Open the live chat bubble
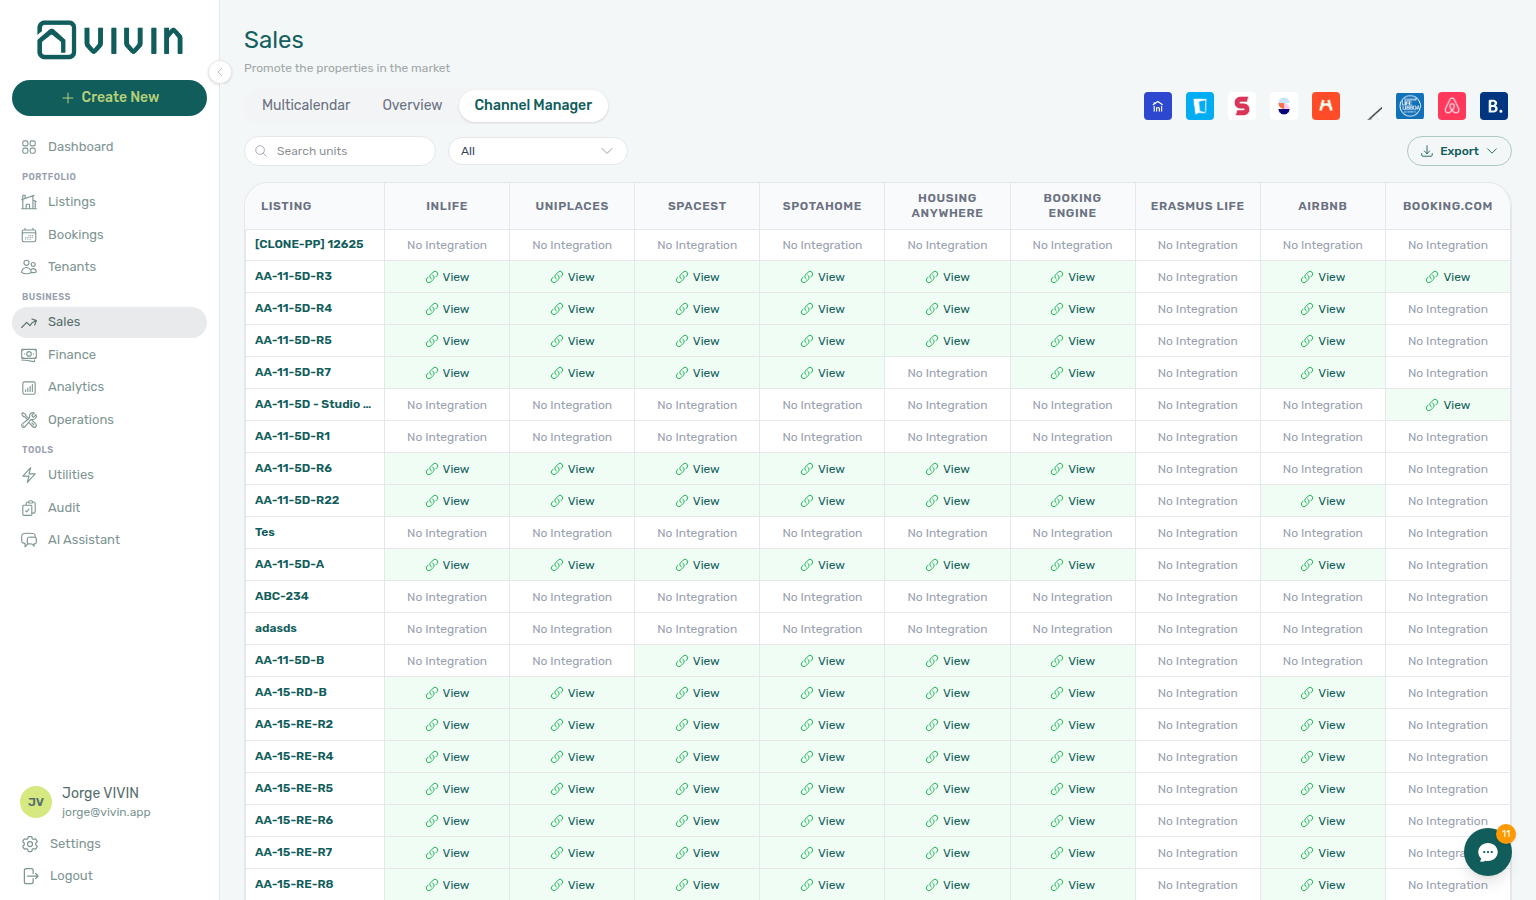 click(1488, 852)
